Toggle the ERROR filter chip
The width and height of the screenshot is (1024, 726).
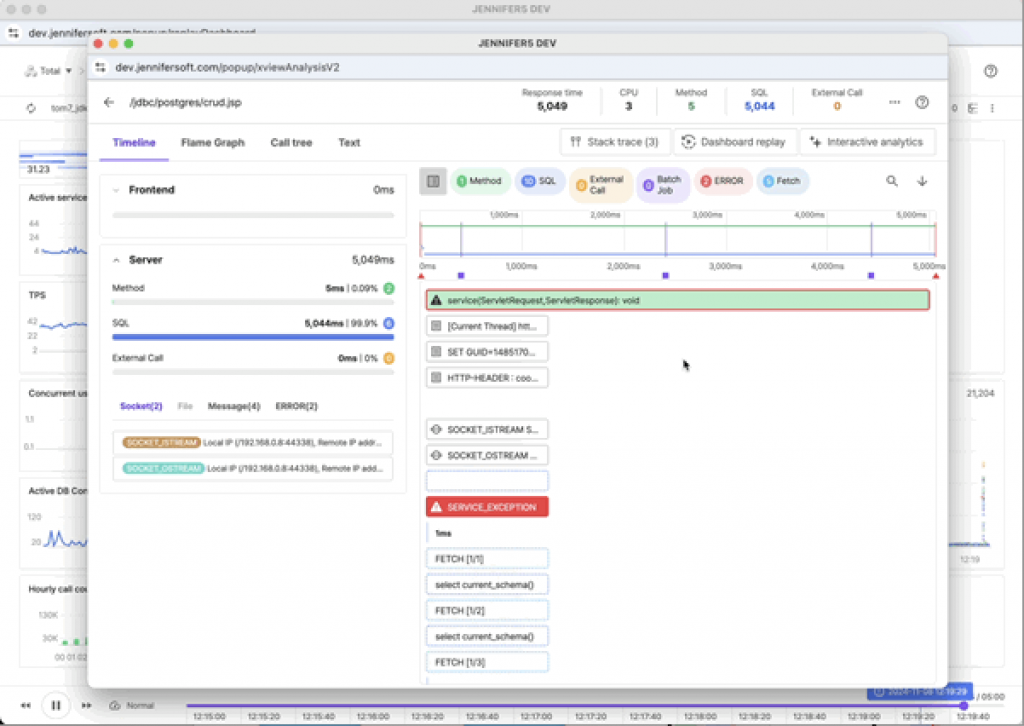point(723,181)
